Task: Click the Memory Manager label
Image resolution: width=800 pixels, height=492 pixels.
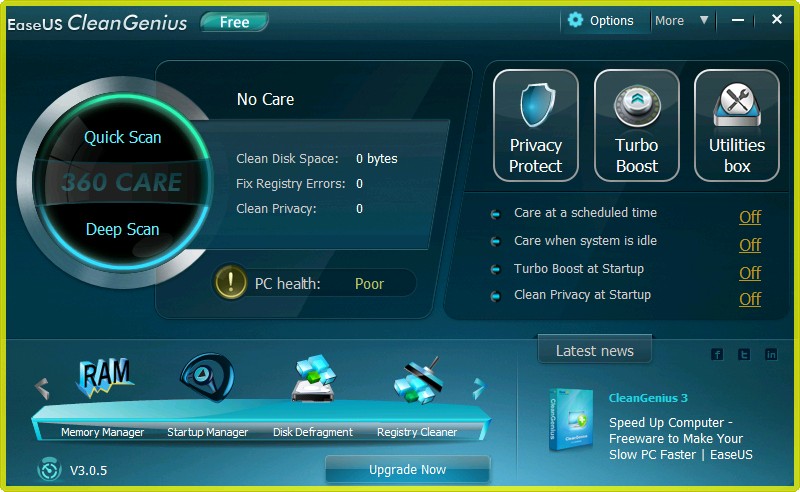Action: point(103,432)
